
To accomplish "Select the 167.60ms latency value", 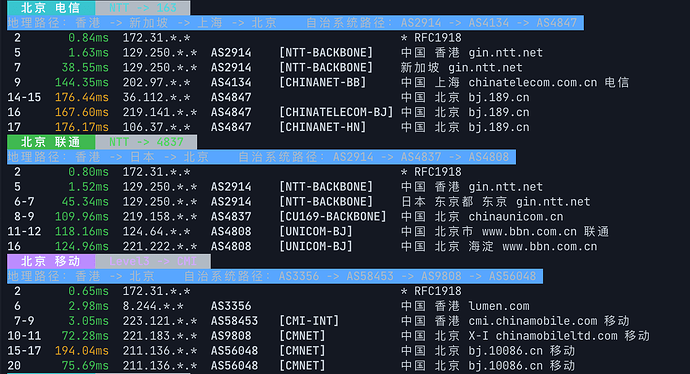I will pos(81,113).
